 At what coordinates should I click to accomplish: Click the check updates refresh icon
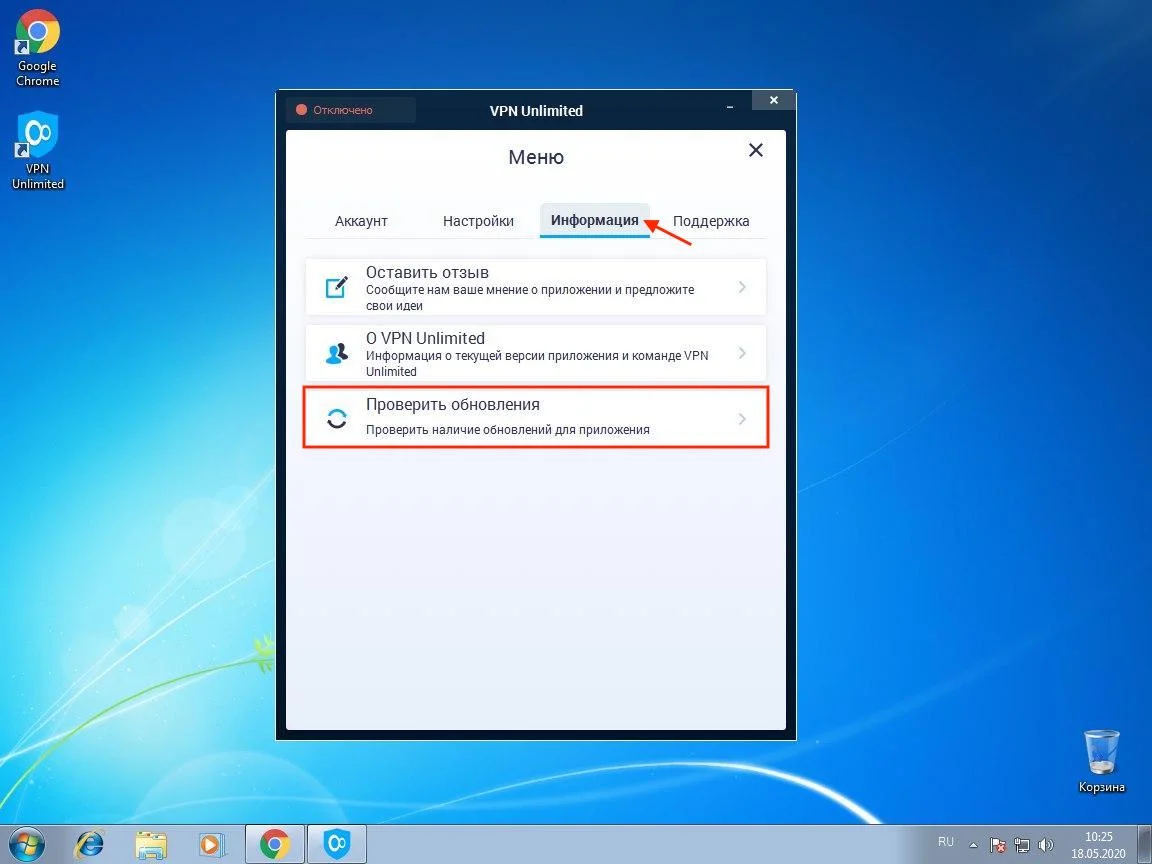[x=337, y=419]
